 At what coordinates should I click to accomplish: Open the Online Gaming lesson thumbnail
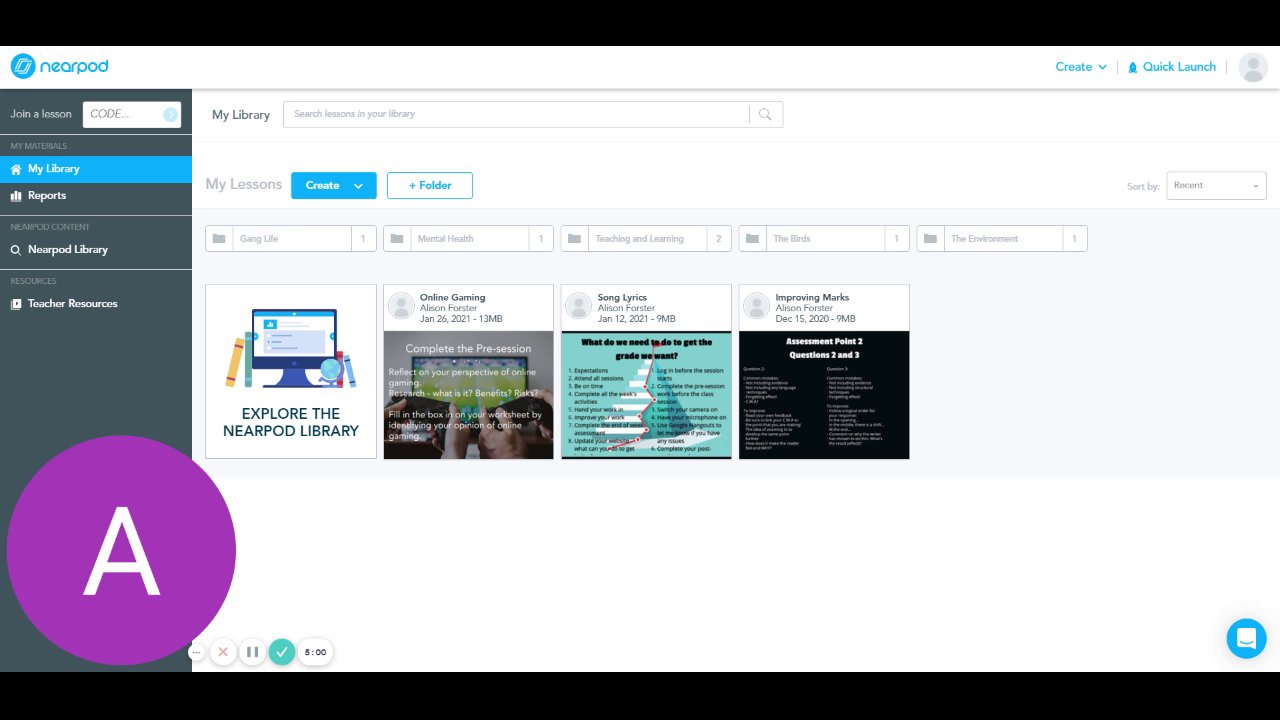point(468,395)
